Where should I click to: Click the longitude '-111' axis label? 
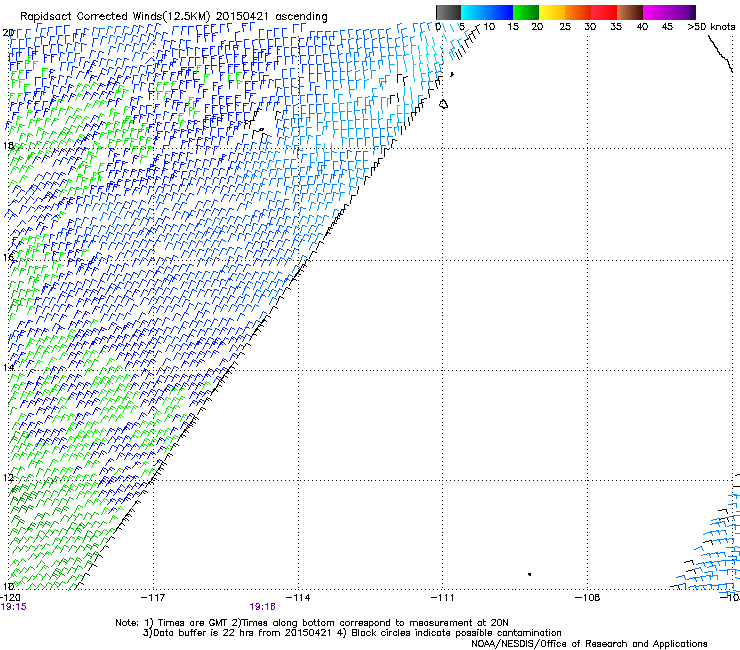tap(443, 598)
